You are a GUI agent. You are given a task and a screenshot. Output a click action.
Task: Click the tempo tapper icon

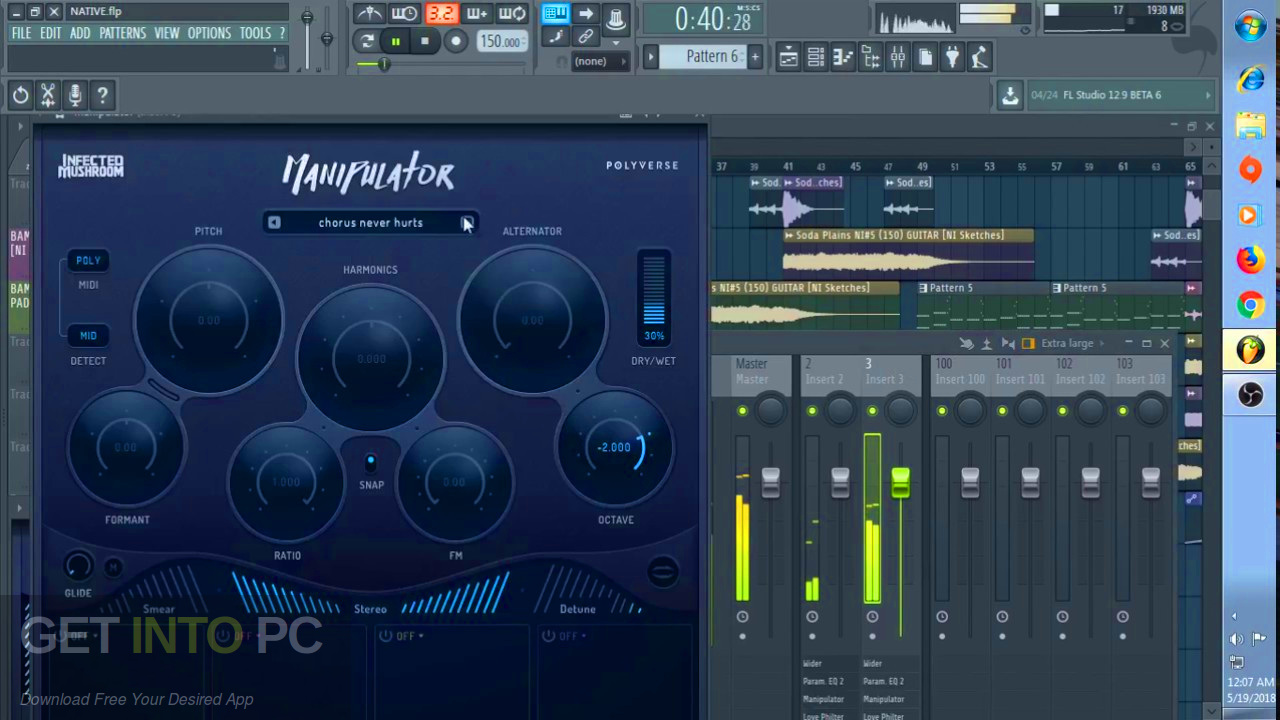980,57
